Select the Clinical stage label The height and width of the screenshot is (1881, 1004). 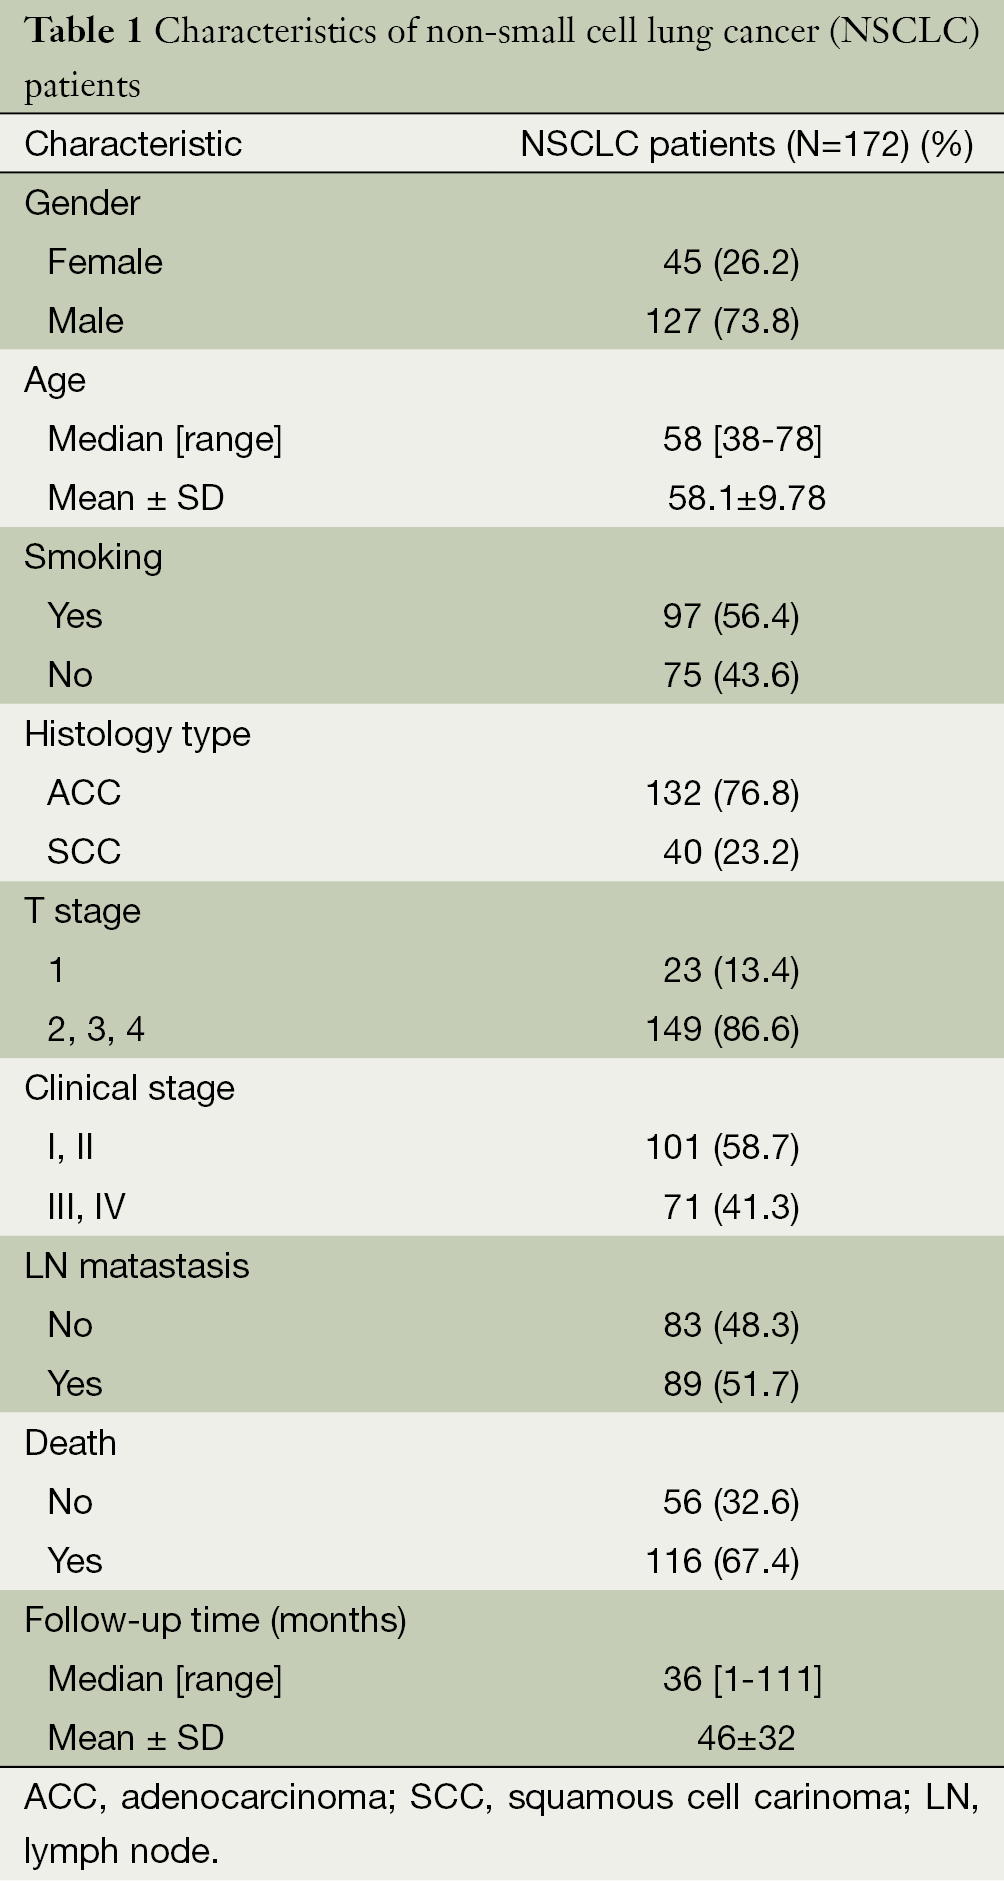[129, 1088]
